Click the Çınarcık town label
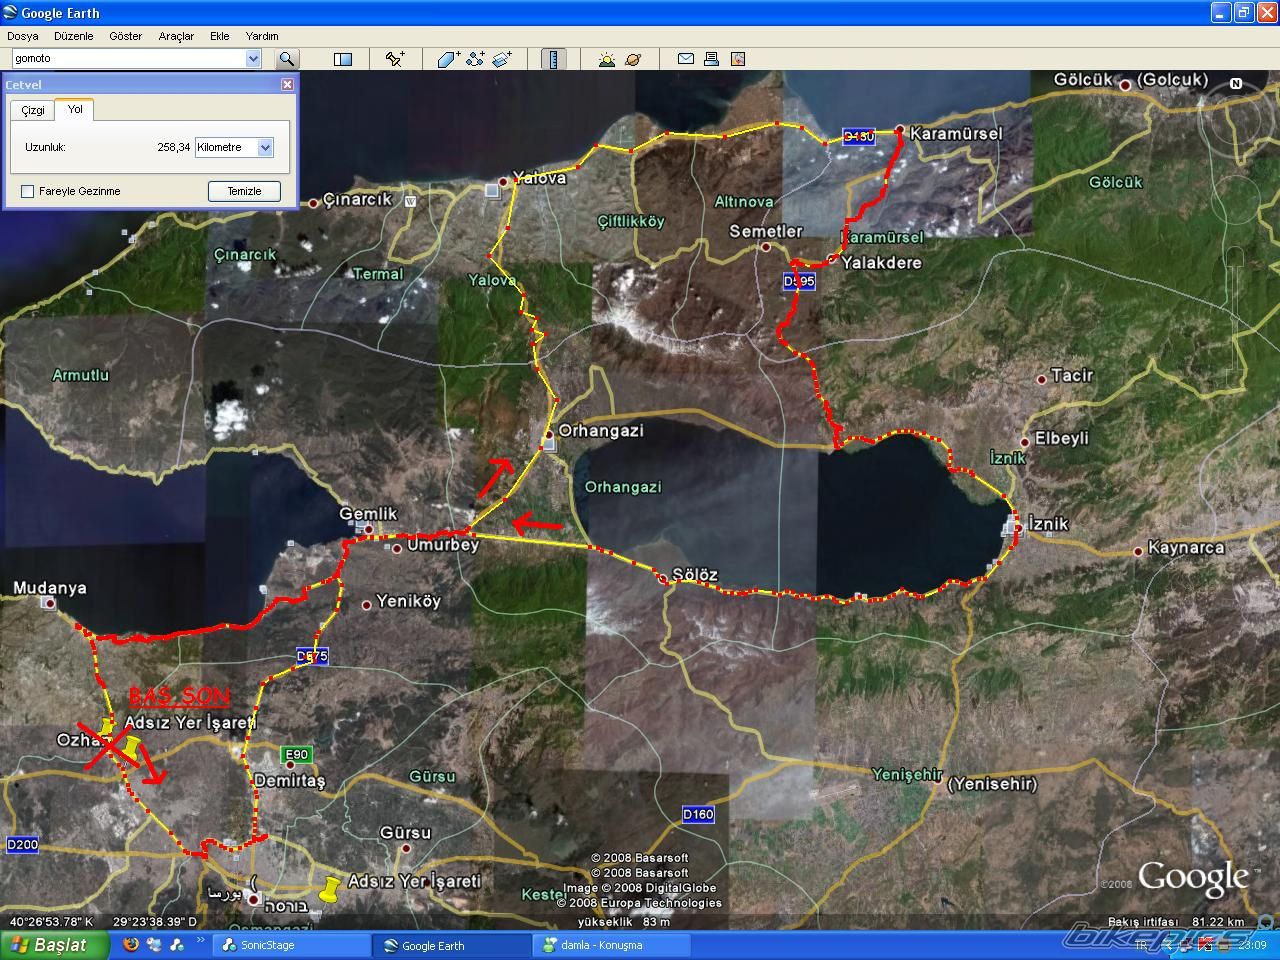The image size is (1280, 960). tap(358, 199)
